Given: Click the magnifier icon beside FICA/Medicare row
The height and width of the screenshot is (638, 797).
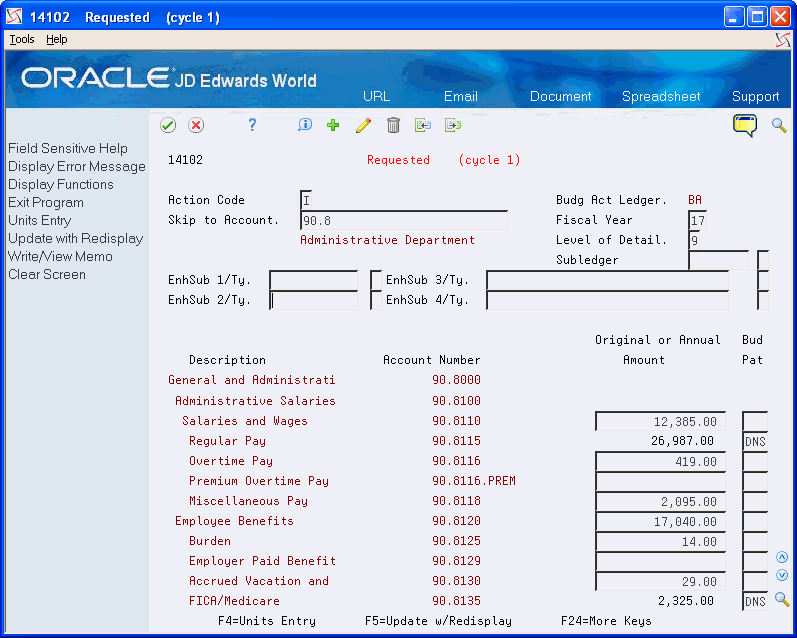Looking at the screenshot, I should click(782, 600).
